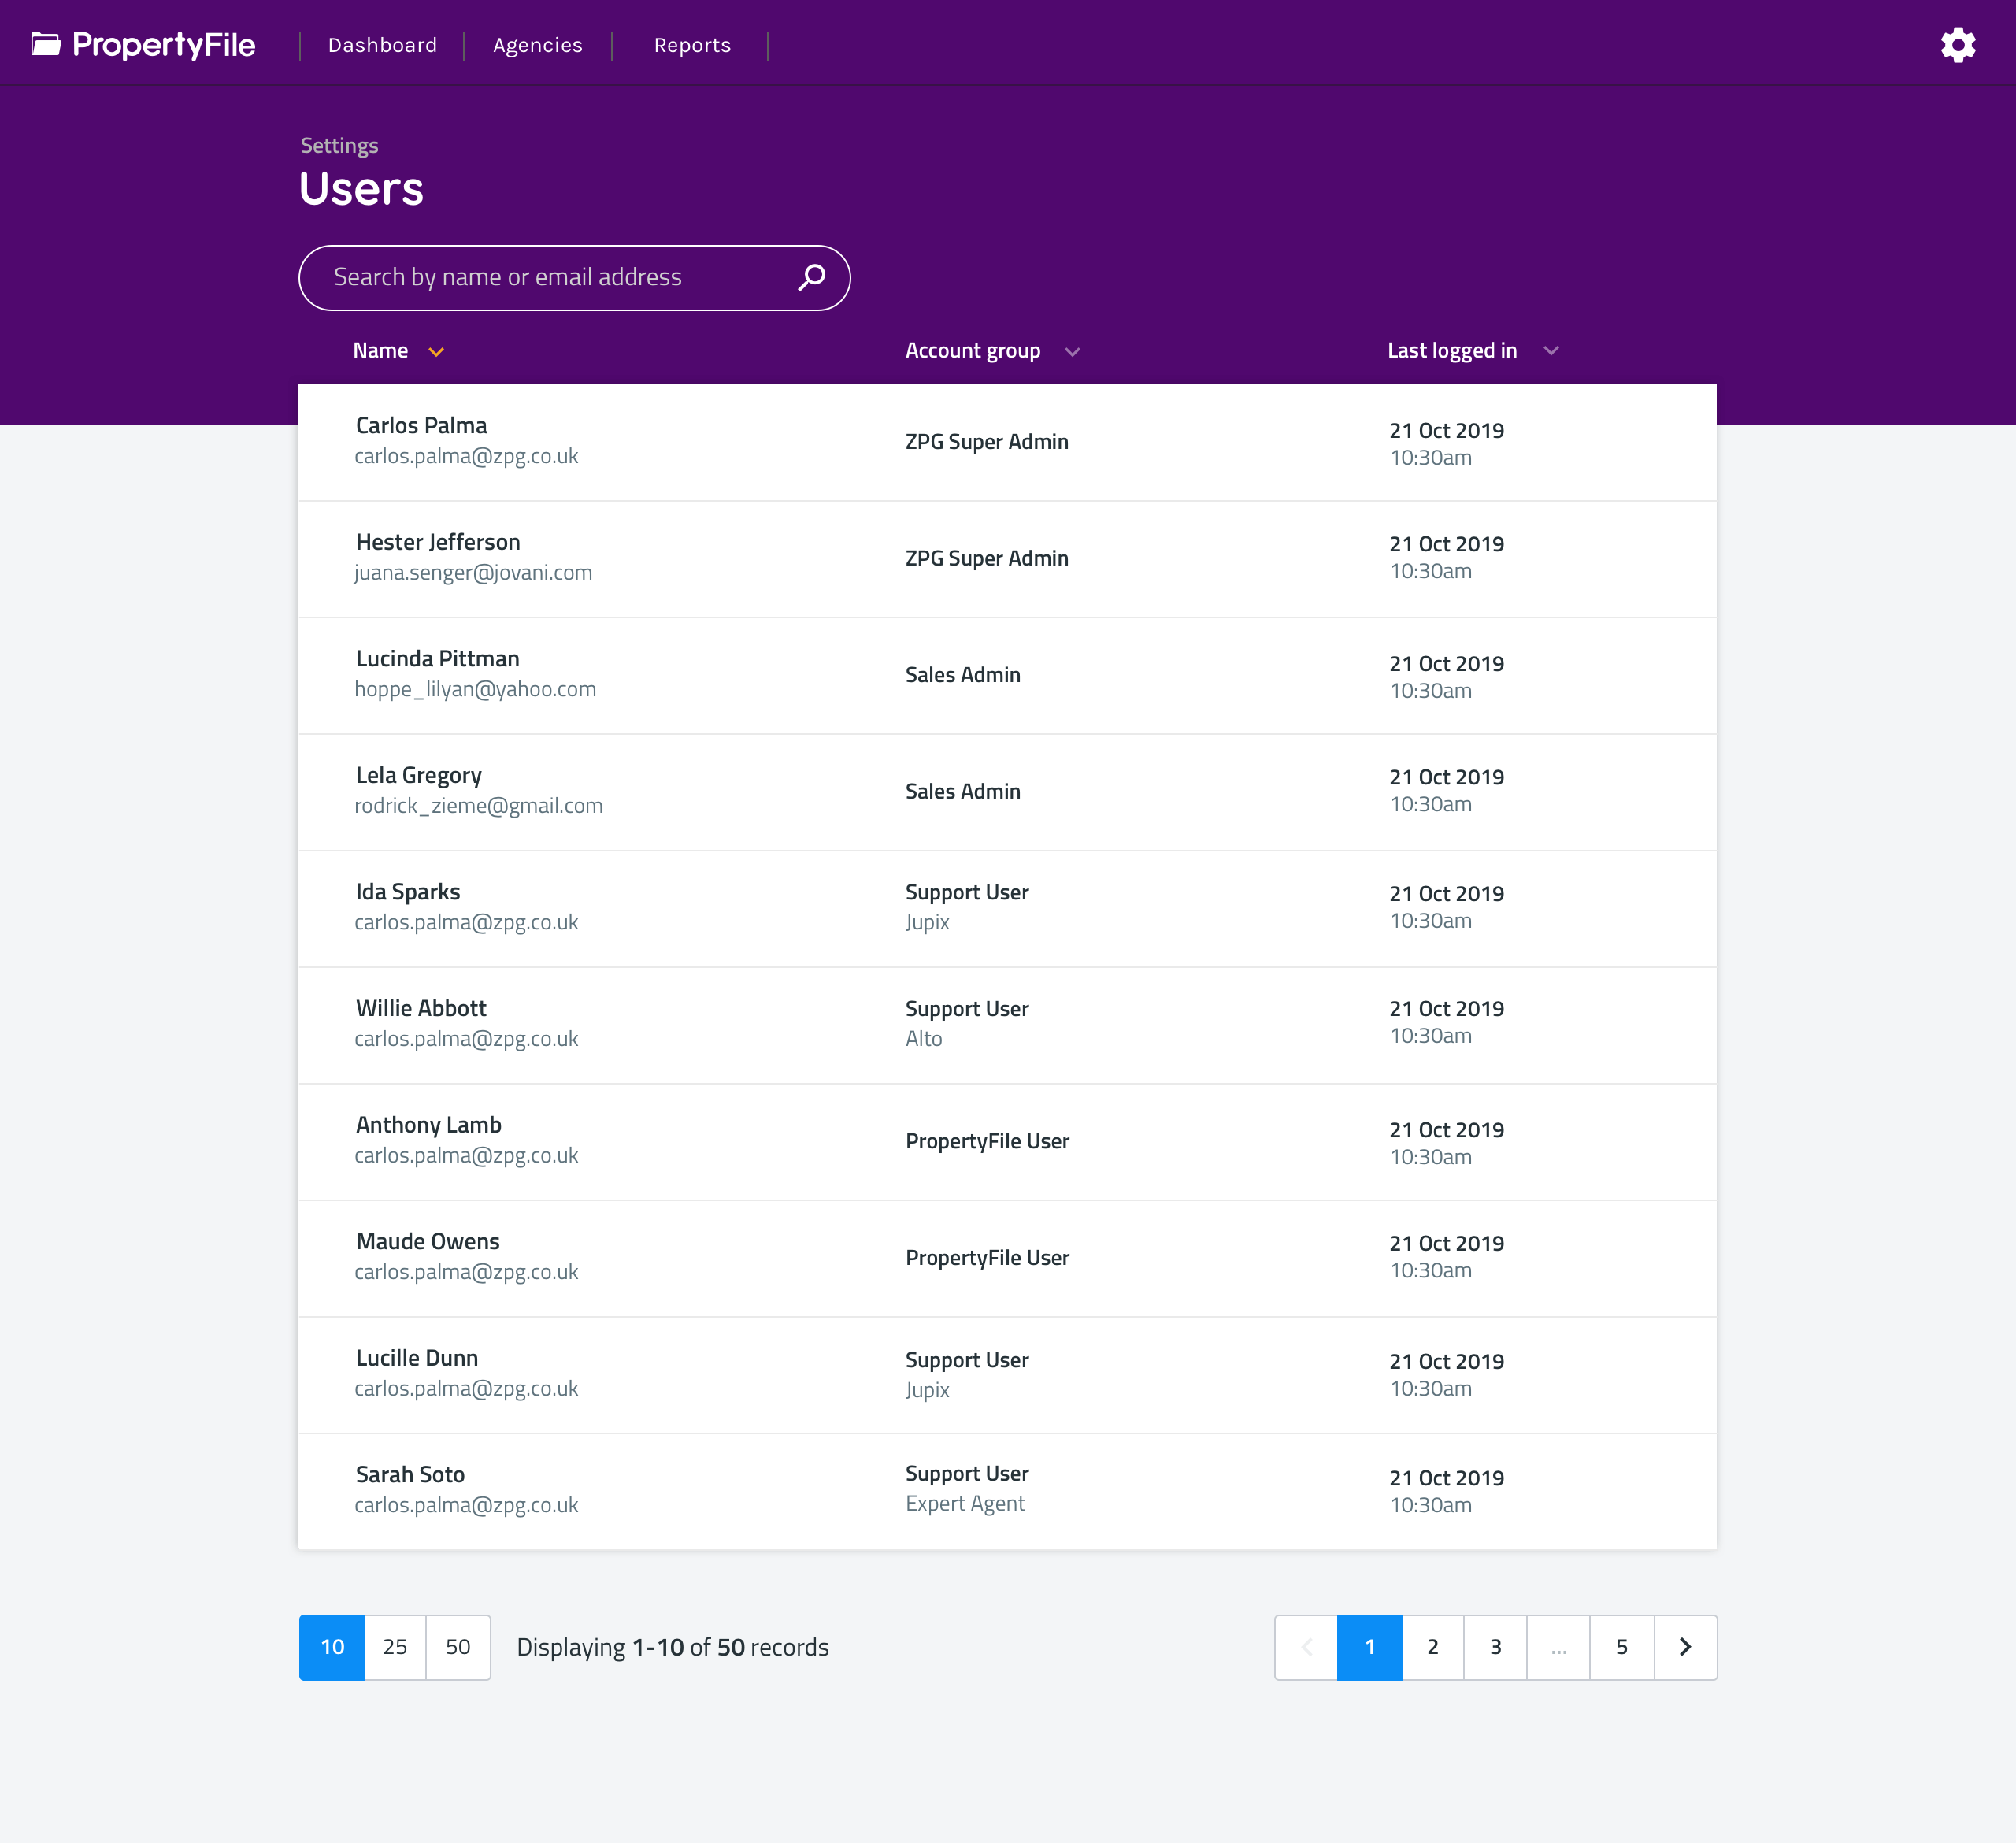The image size is (2016, 1843).
Task: Expand the Account group sort chevron
Action: pyautogui.click(x=1072, y=352)
